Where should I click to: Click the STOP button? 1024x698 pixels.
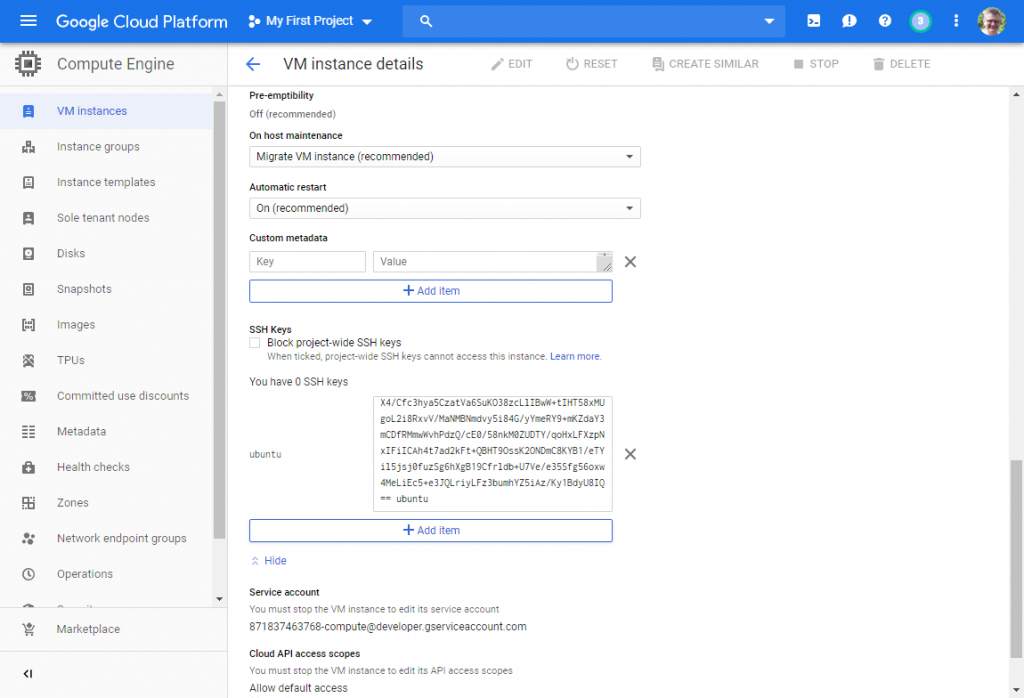coord(816,64)
